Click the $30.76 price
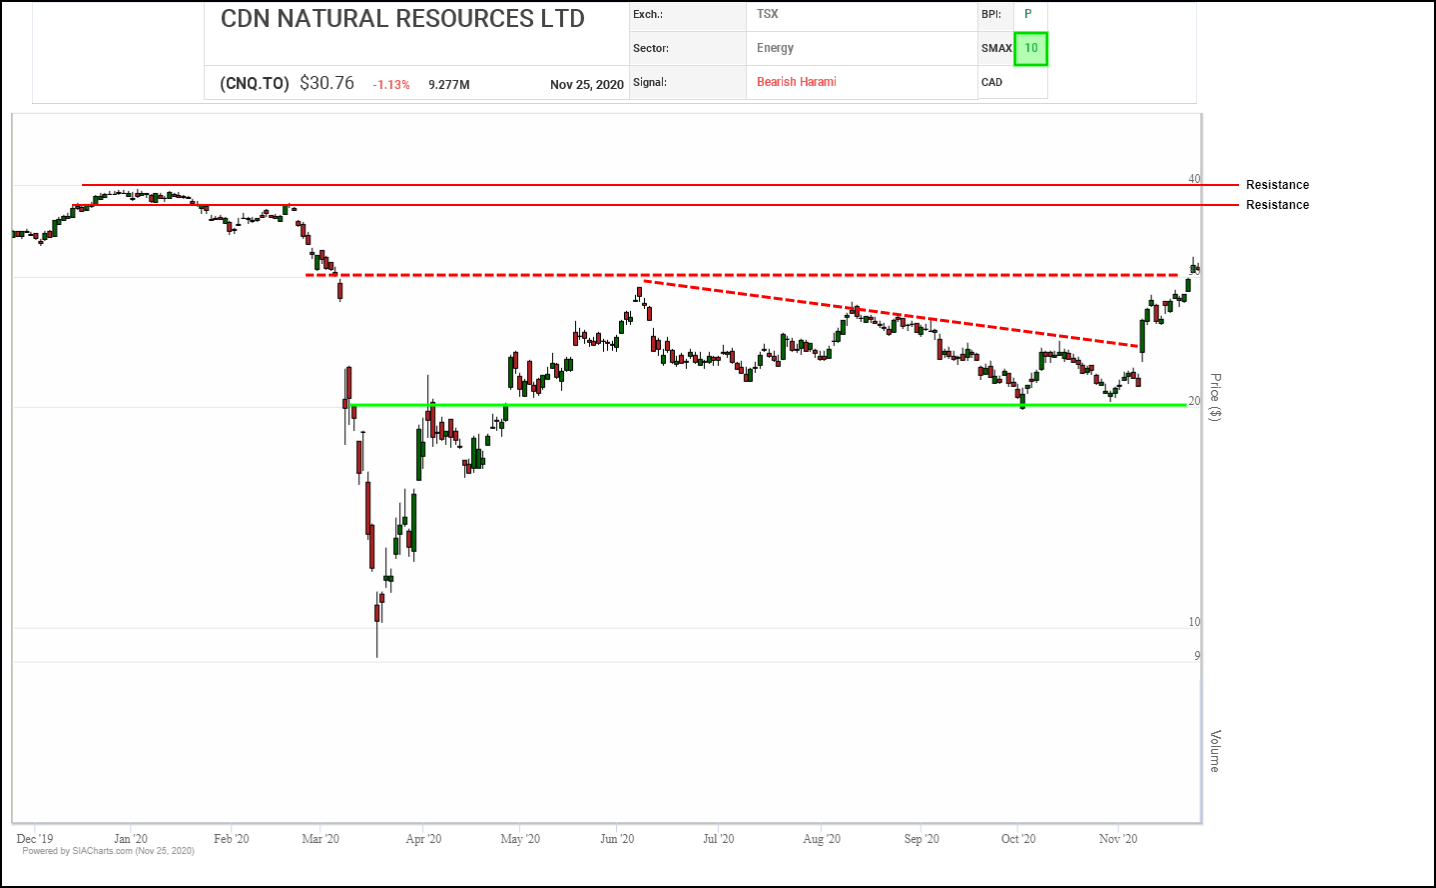This screenshot has height=888, width=1436. point(327,83)
